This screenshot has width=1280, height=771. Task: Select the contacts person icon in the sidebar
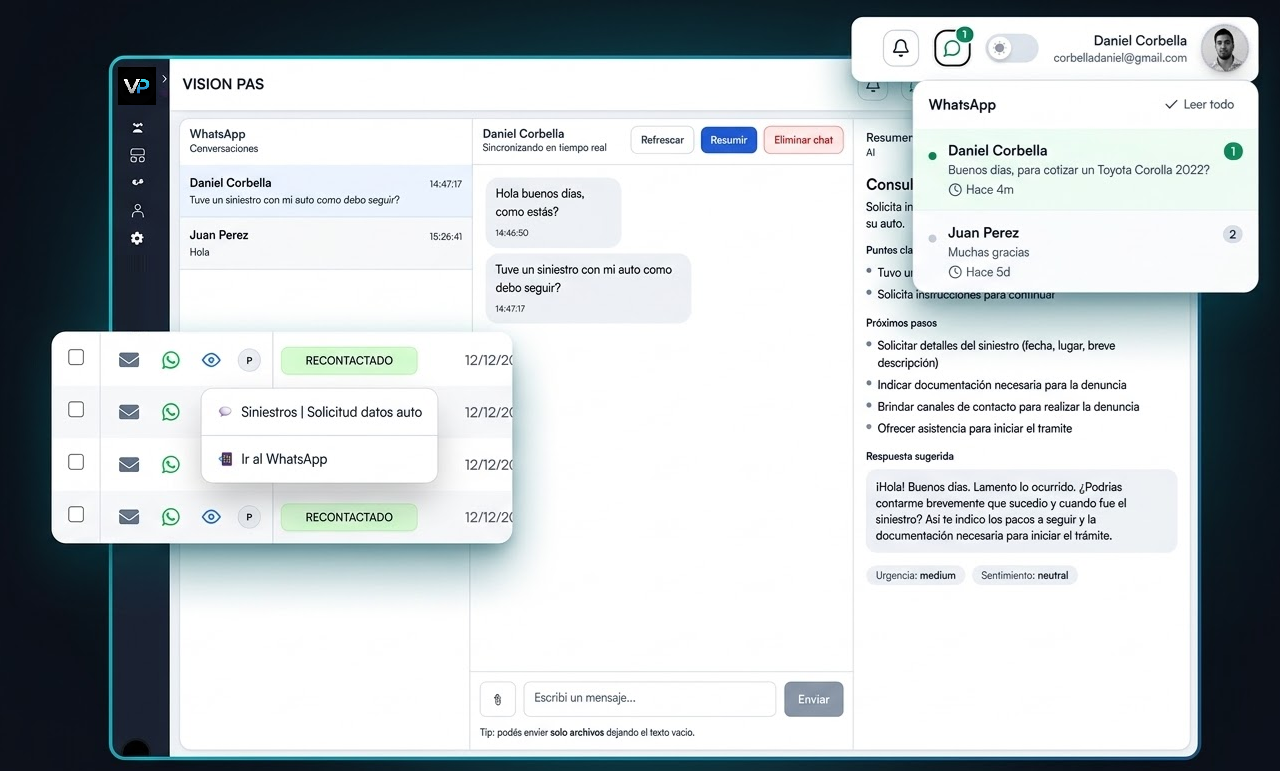coord(137,210)
